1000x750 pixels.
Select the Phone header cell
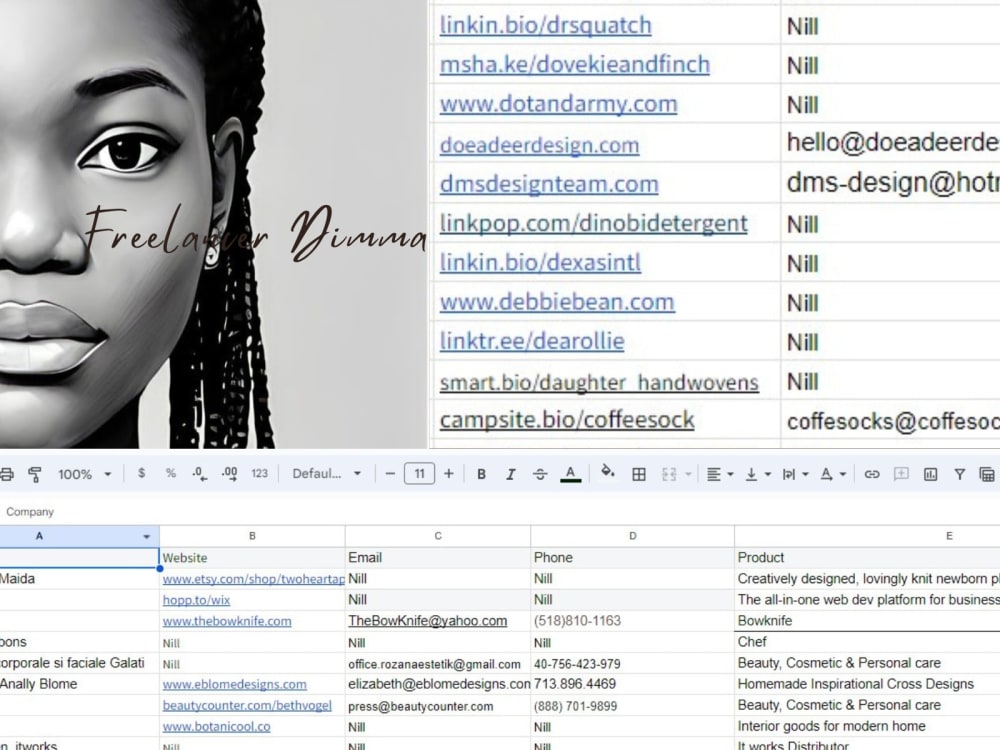(x=633, y=557)
